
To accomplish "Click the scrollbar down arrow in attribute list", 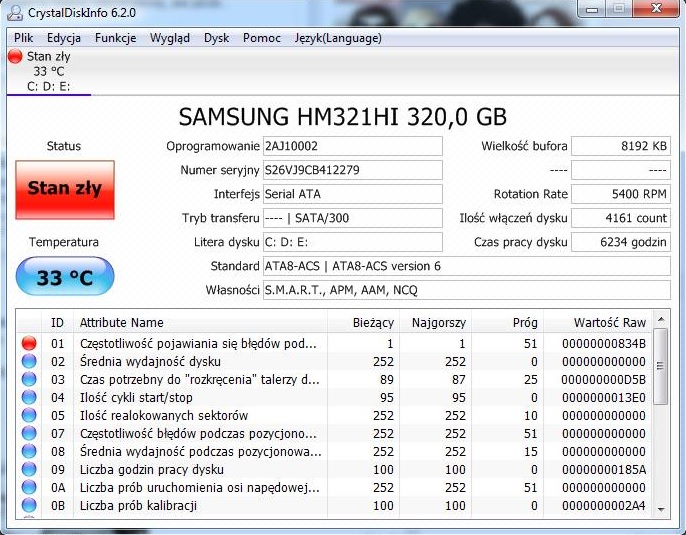I will click(x=661, y=510).
